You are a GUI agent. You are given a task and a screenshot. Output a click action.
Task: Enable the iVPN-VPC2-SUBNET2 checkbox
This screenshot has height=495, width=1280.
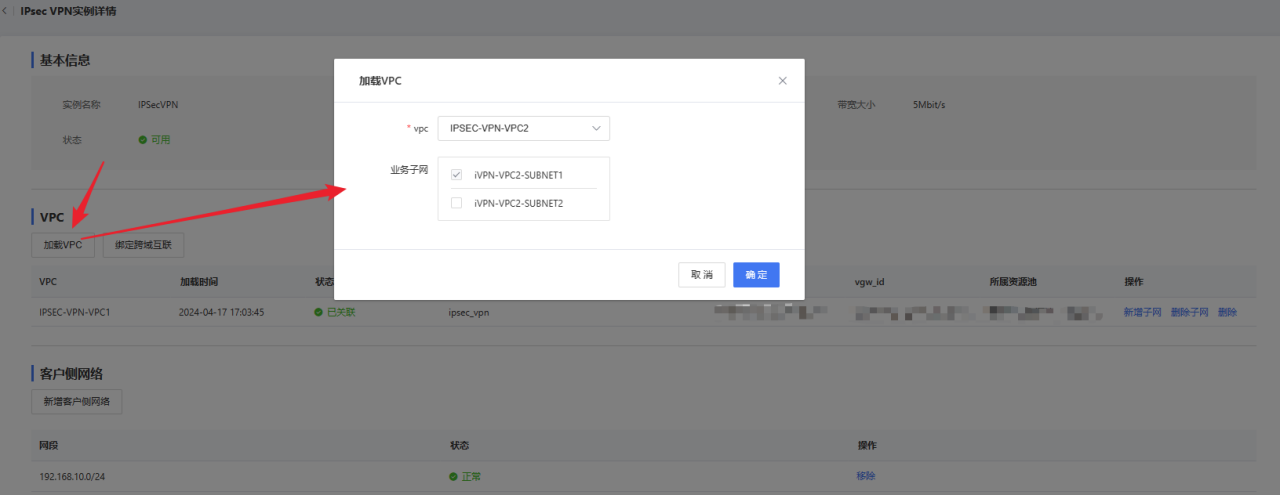[457, 203]
